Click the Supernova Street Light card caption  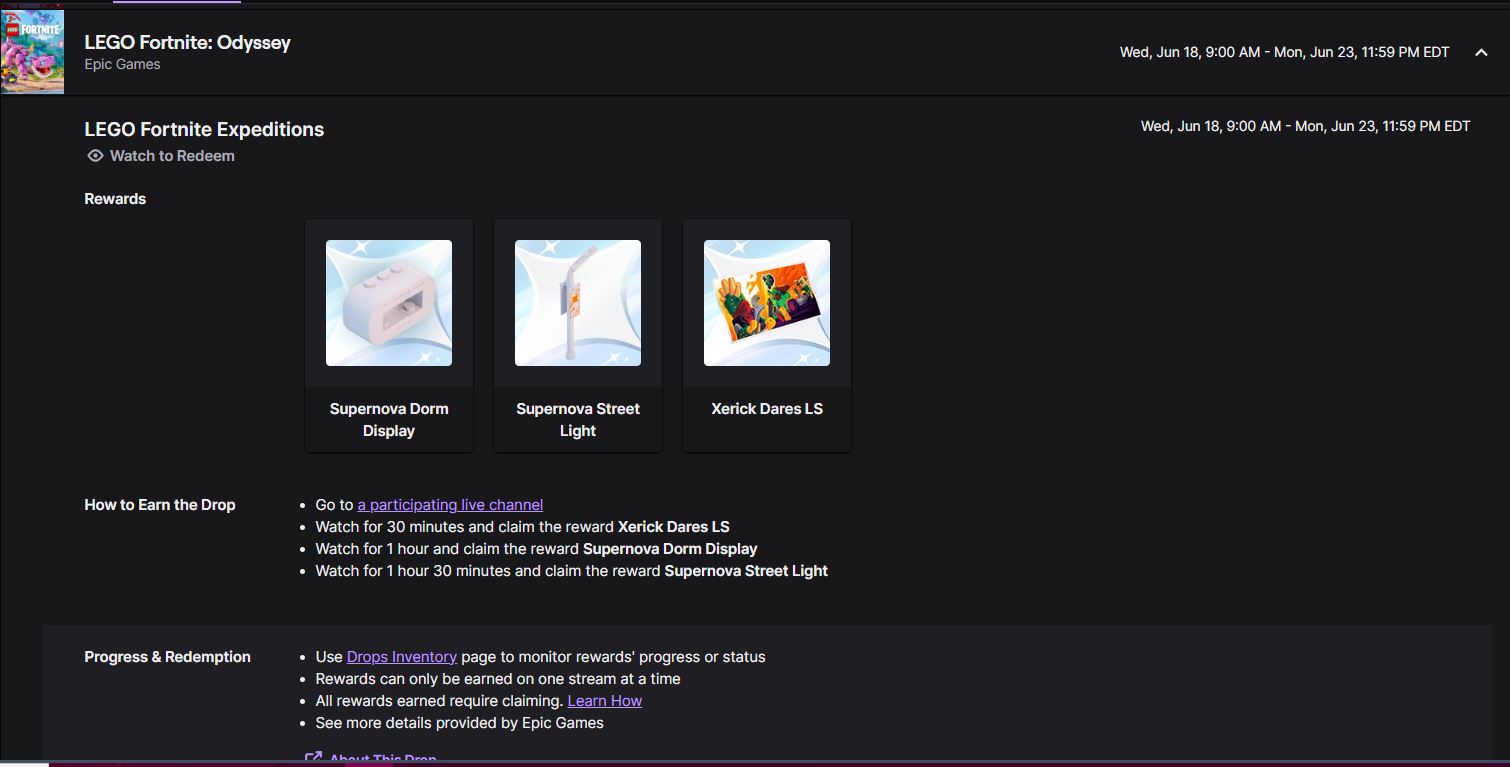(578, 420)
